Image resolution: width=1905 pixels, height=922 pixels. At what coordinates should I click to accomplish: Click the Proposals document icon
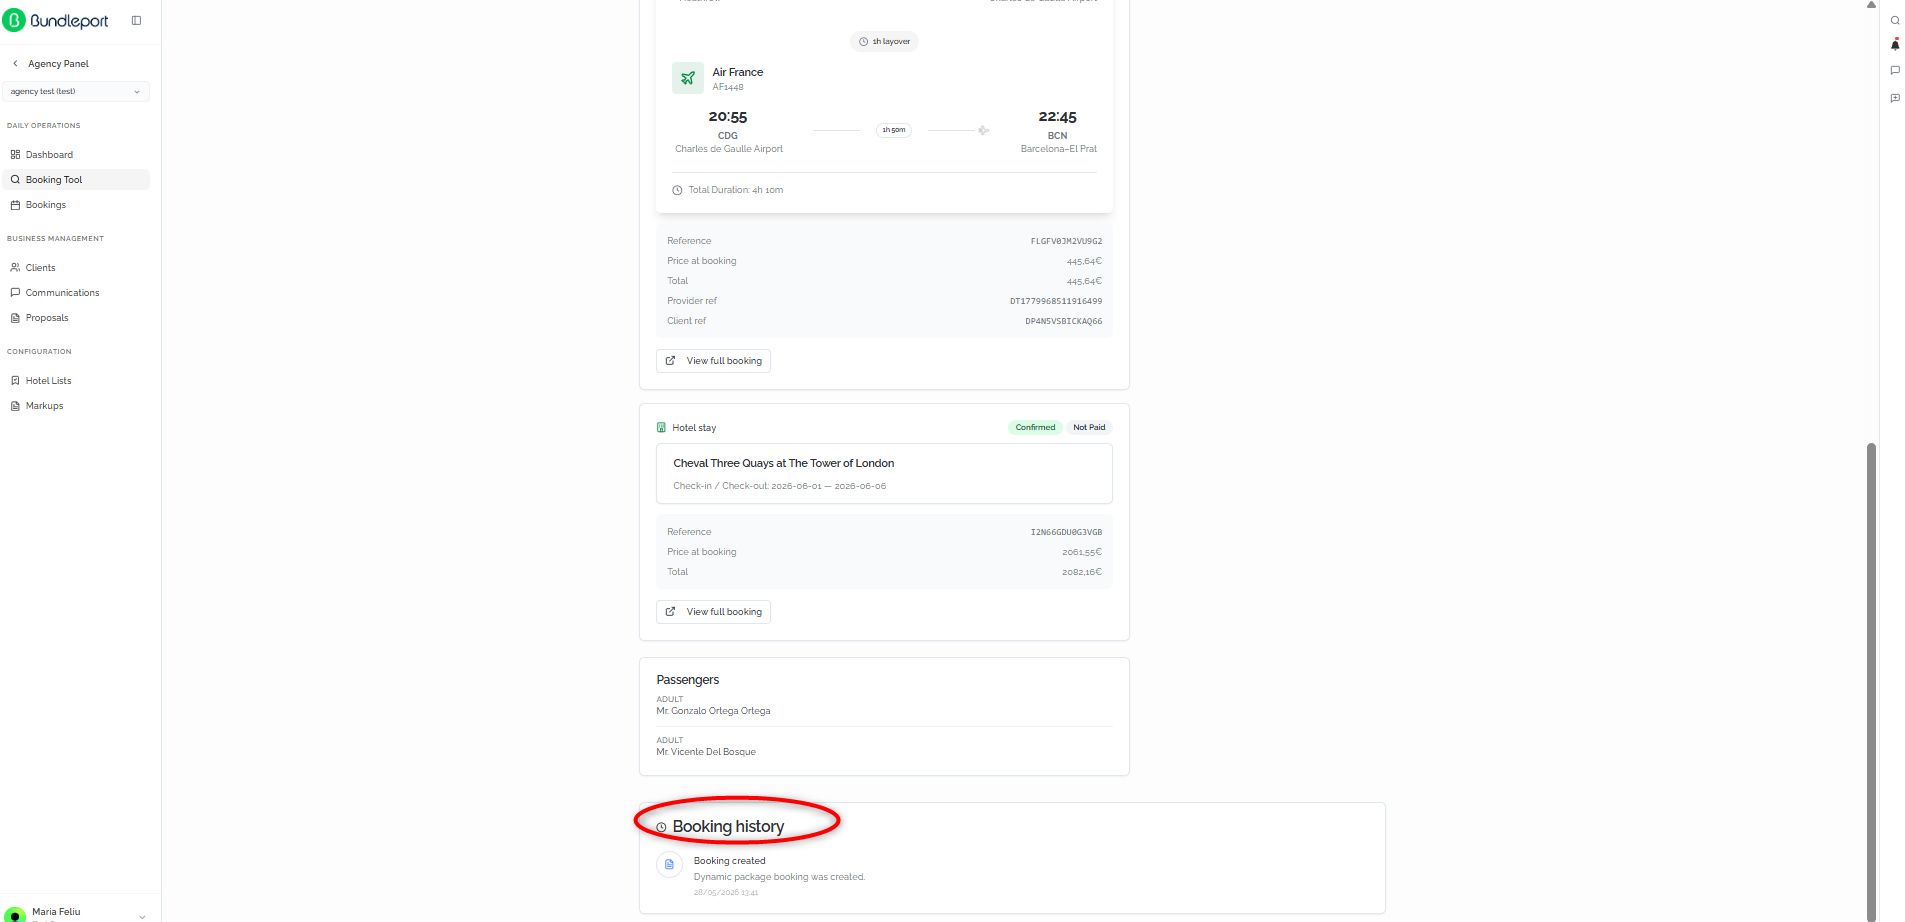tap(15, 317)
